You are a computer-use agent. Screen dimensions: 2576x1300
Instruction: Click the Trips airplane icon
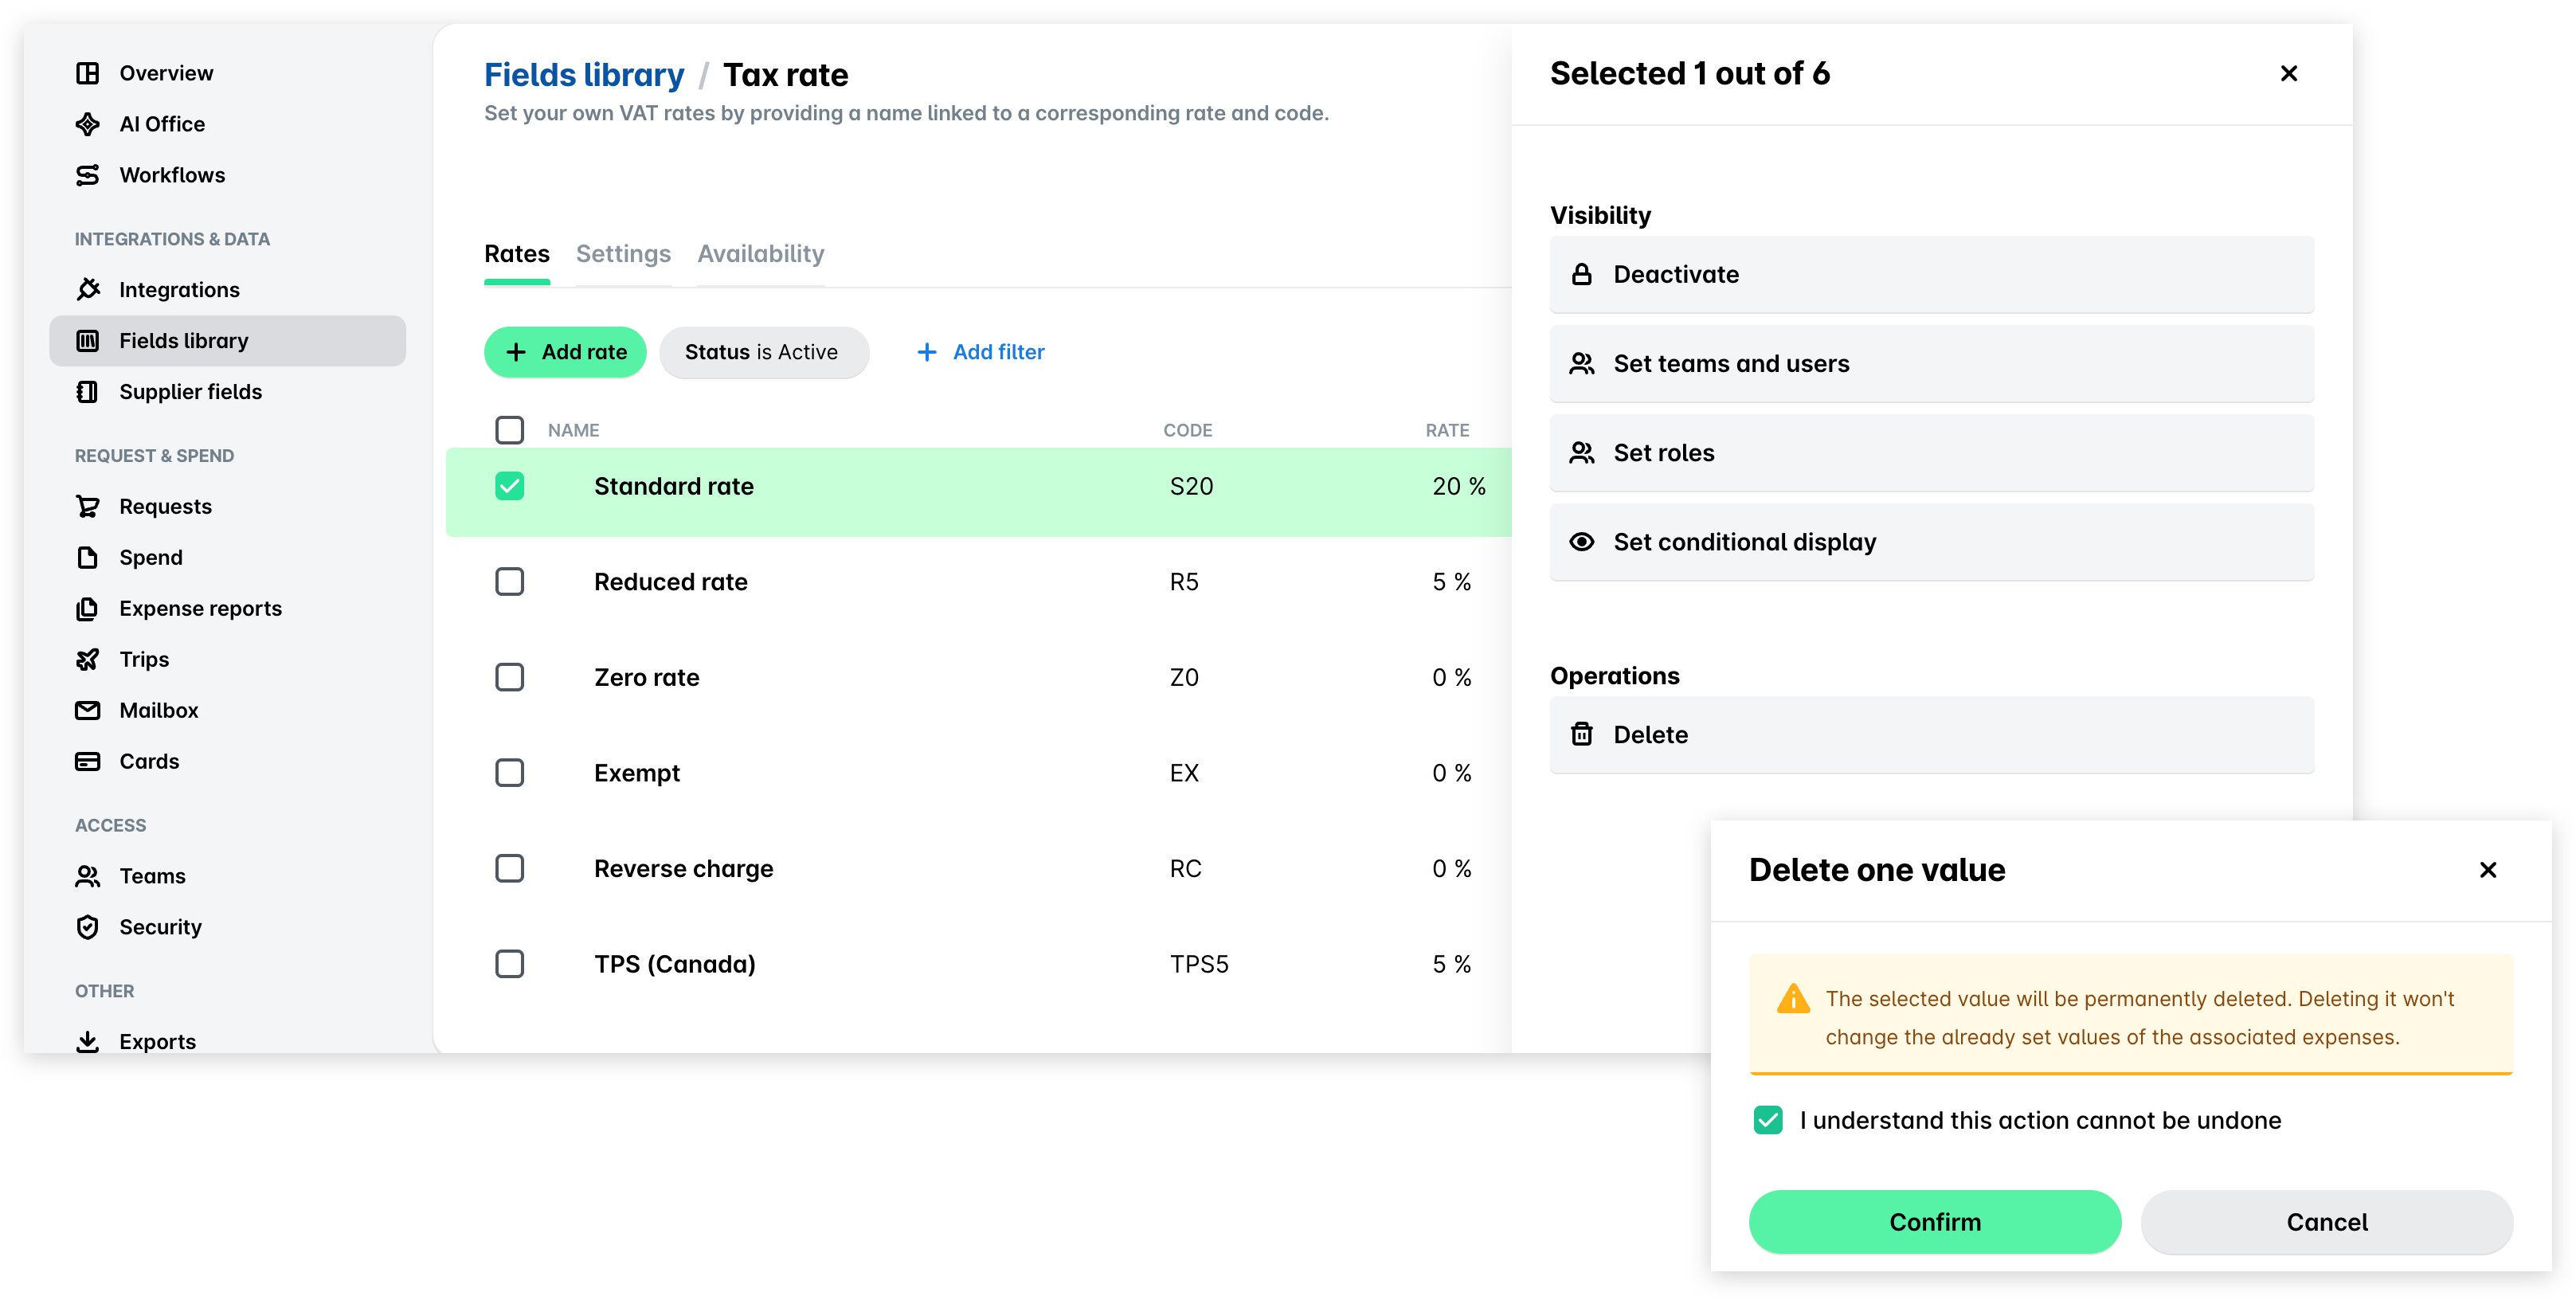coord(88,659)
